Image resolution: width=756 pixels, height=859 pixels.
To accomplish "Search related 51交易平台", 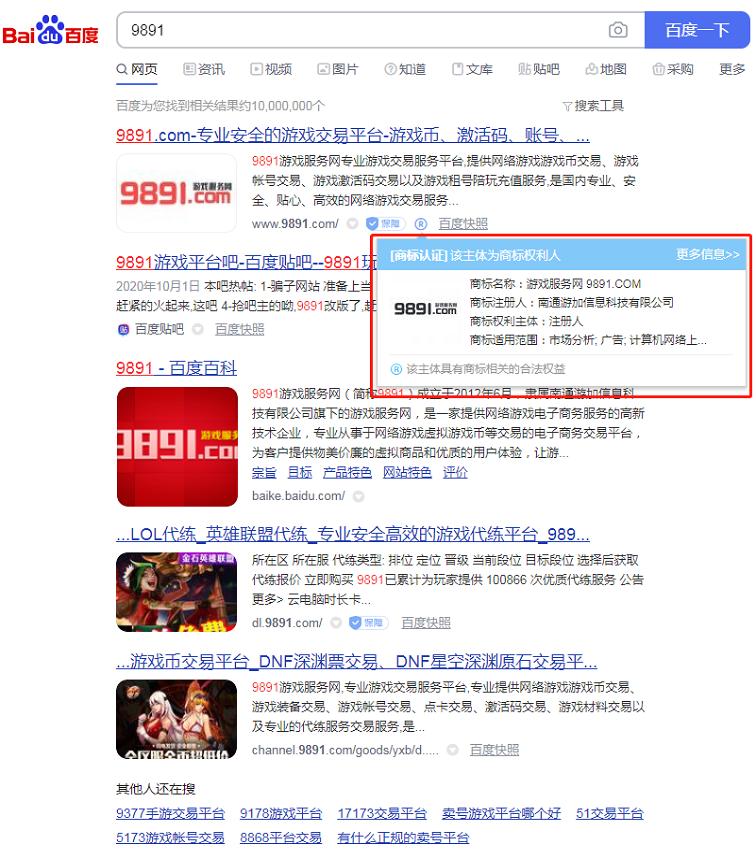I will click(x=609, y=814).
